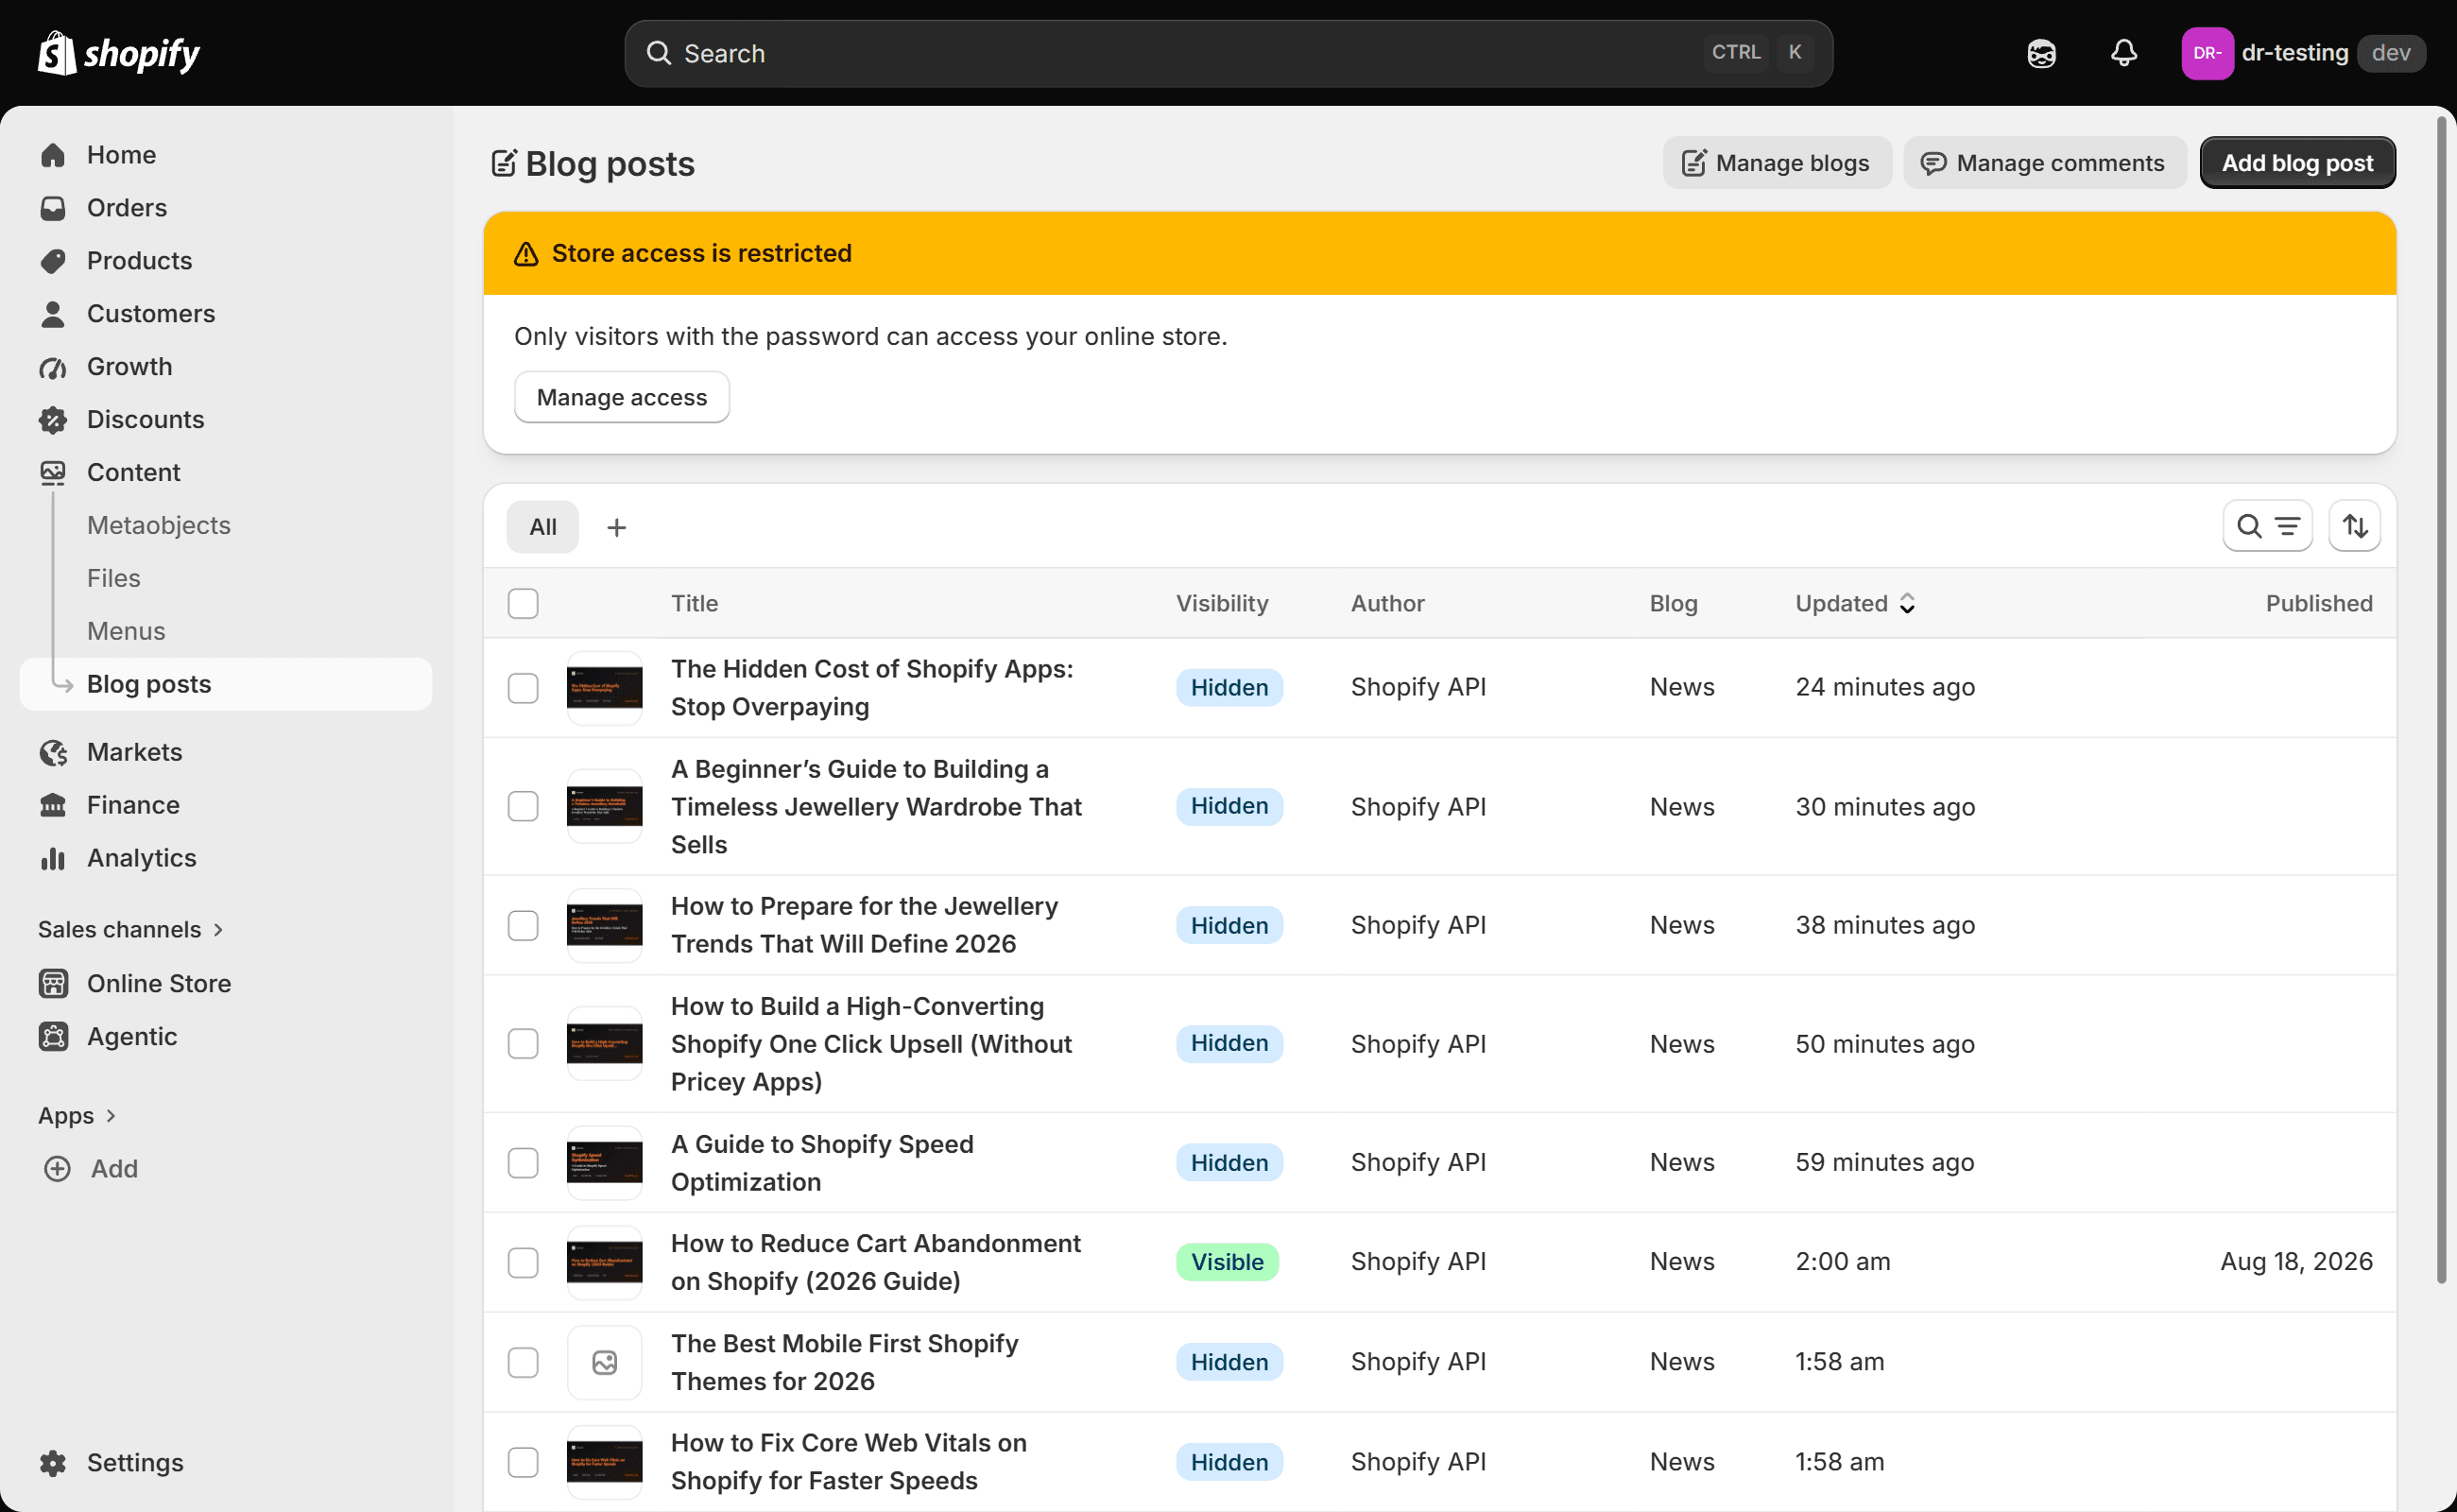The height and width of the screenshot is (1512, 2457).
Task: Click the Markets globe icon
Action: pos(53,752)
